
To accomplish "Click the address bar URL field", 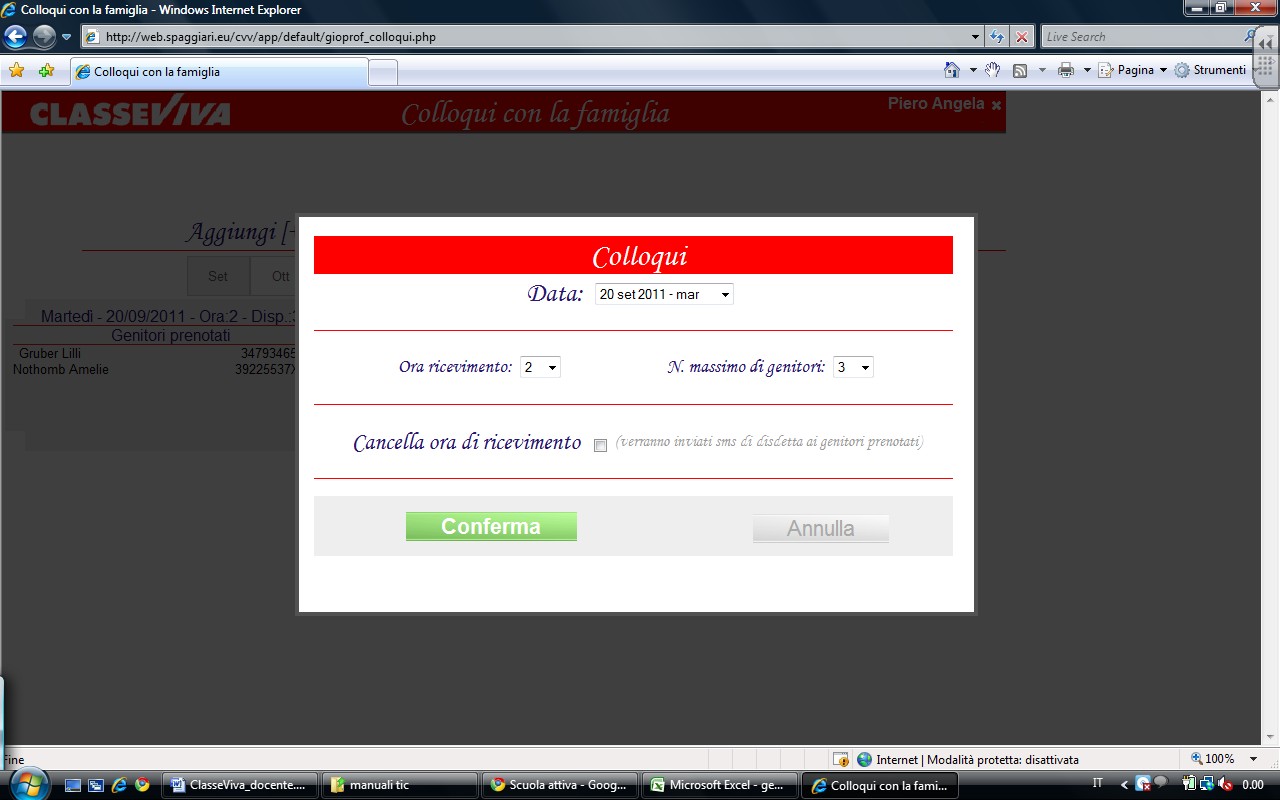I will point(525,37).
